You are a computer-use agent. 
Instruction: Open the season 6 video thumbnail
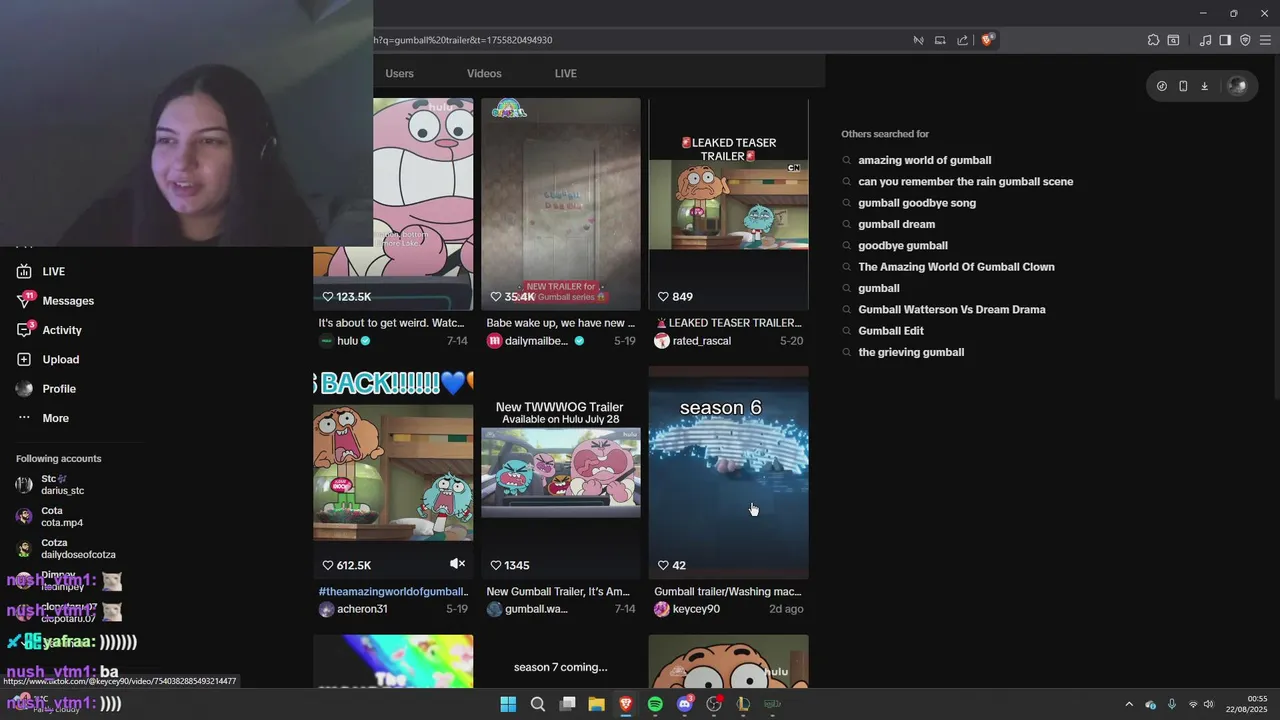729,472
